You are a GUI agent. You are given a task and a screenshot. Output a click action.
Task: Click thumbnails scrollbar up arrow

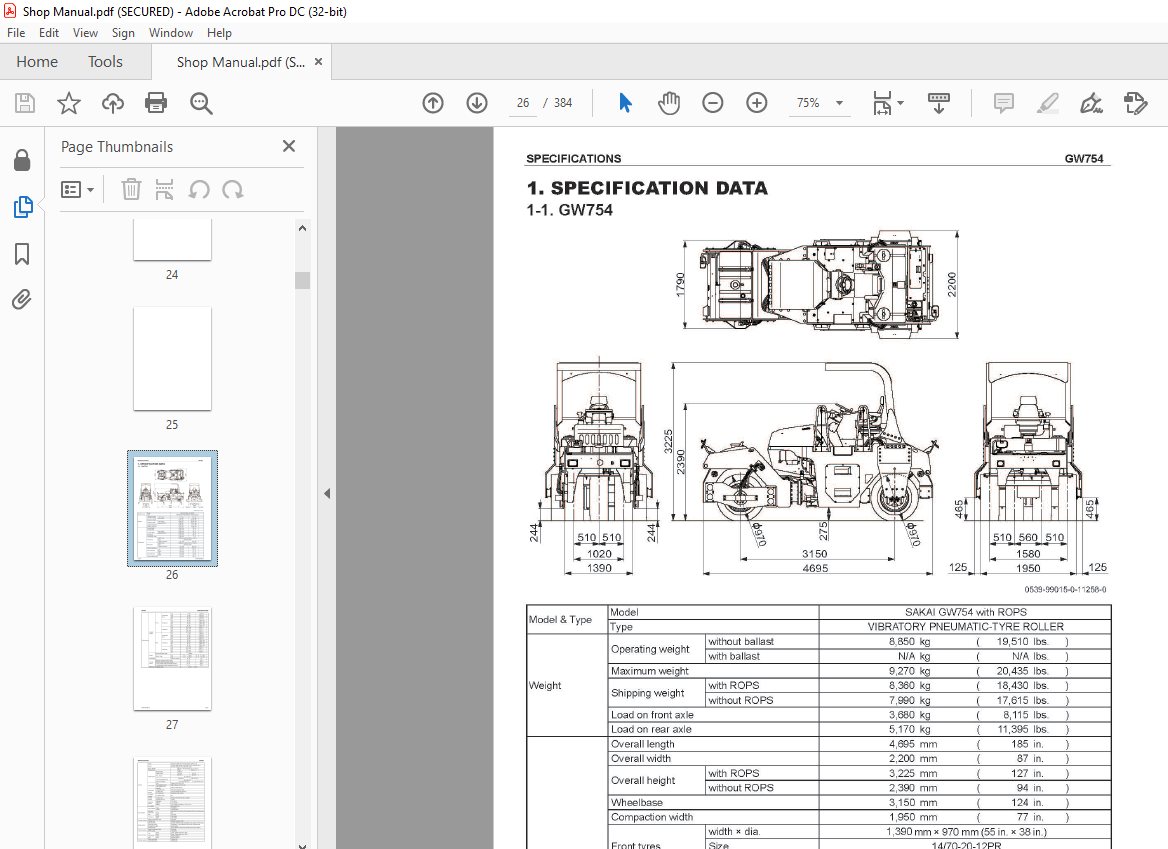[302, 228]
